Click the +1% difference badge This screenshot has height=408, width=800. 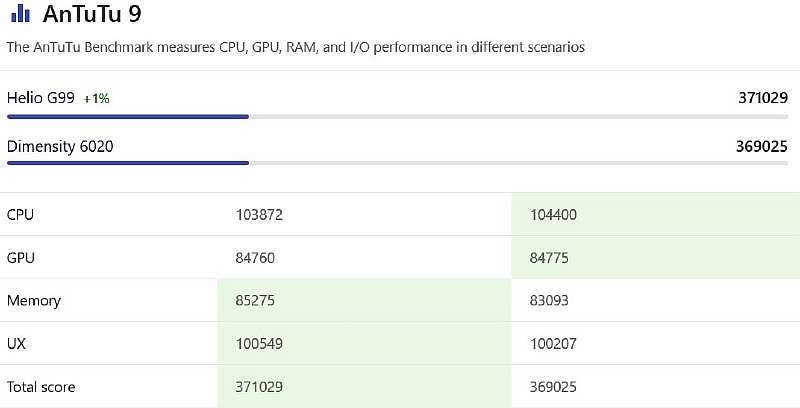tap(96, 99)
